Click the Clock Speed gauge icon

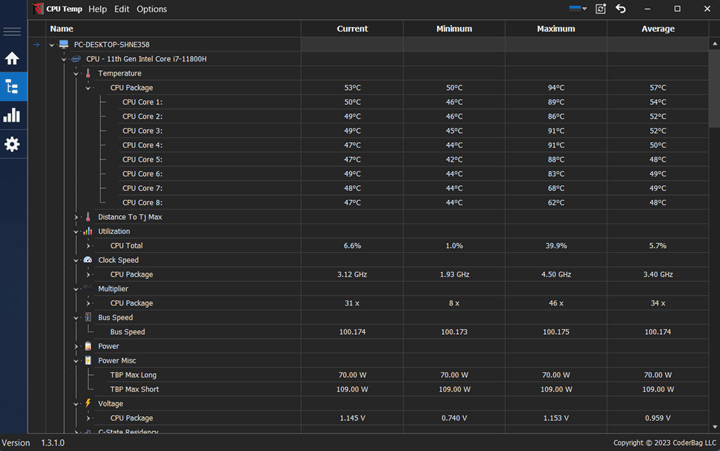(88, 260)
